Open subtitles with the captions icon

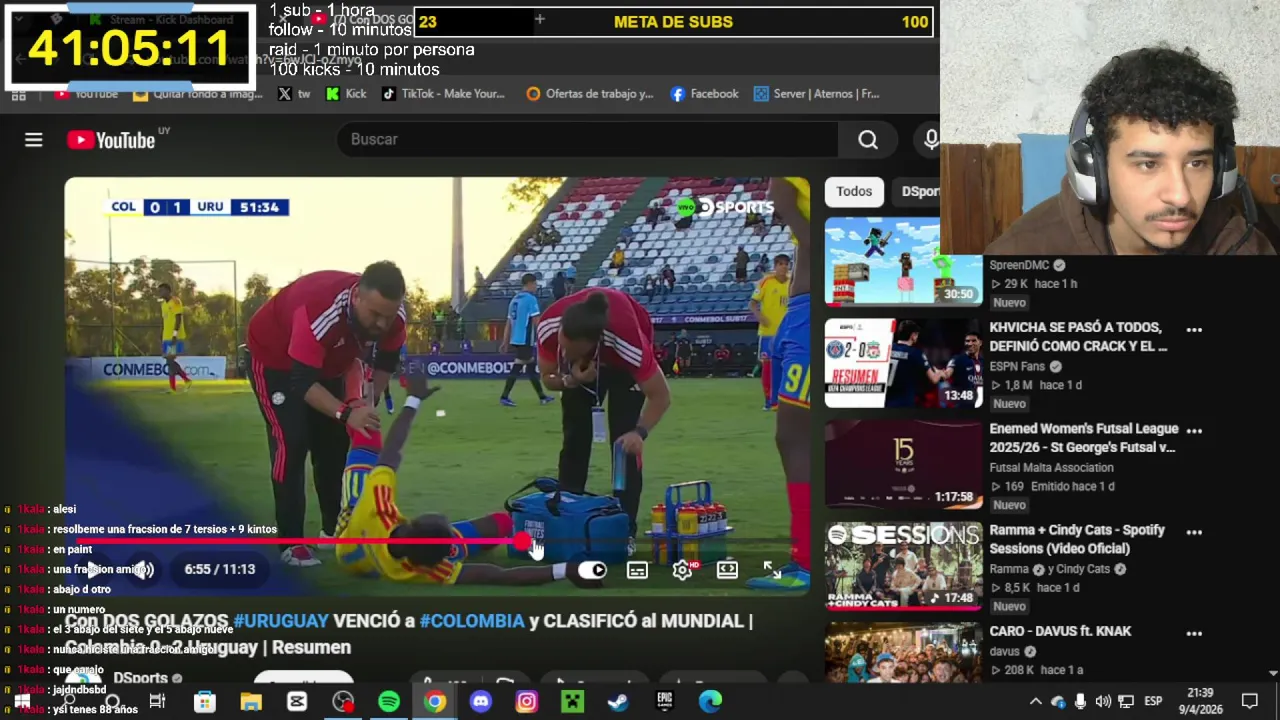coord(637,570)
